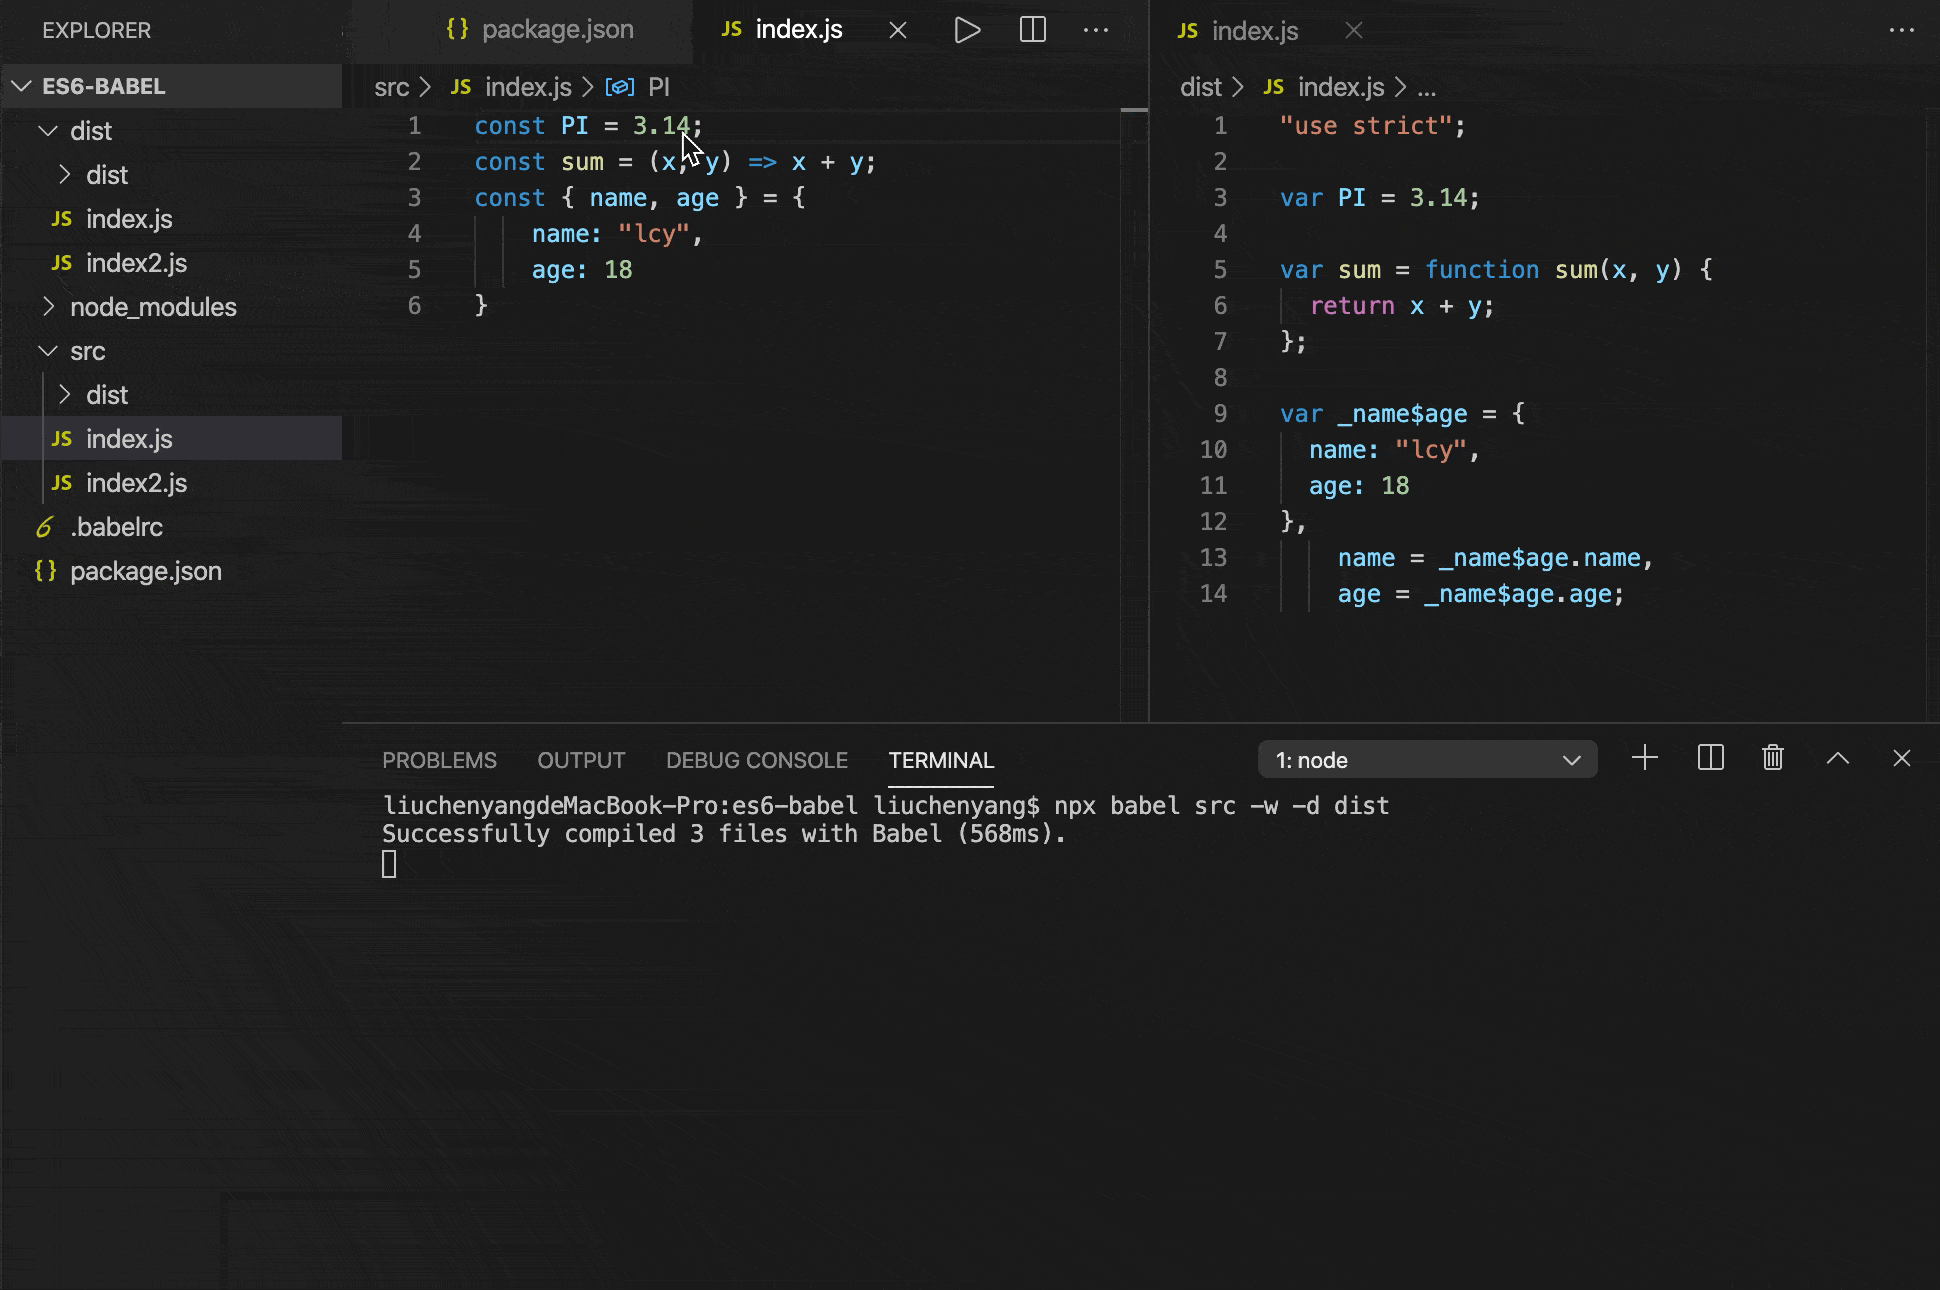
Task: Open left editor More Actions ellipsis
Action: pos(1096,30)
